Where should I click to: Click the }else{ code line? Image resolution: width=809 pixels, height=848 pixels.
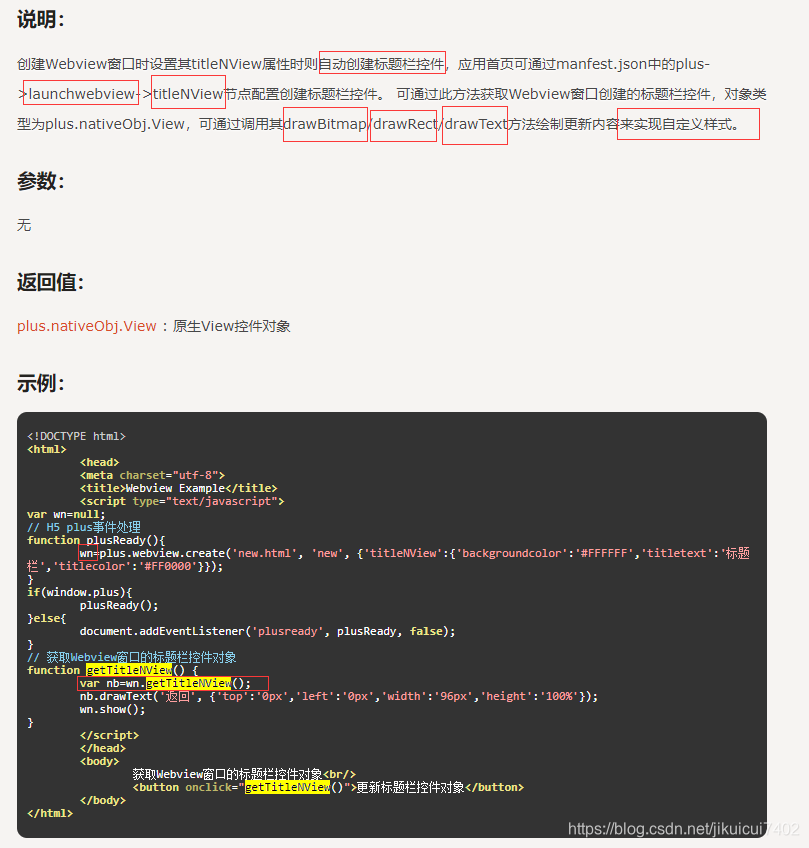click(47, 618)
